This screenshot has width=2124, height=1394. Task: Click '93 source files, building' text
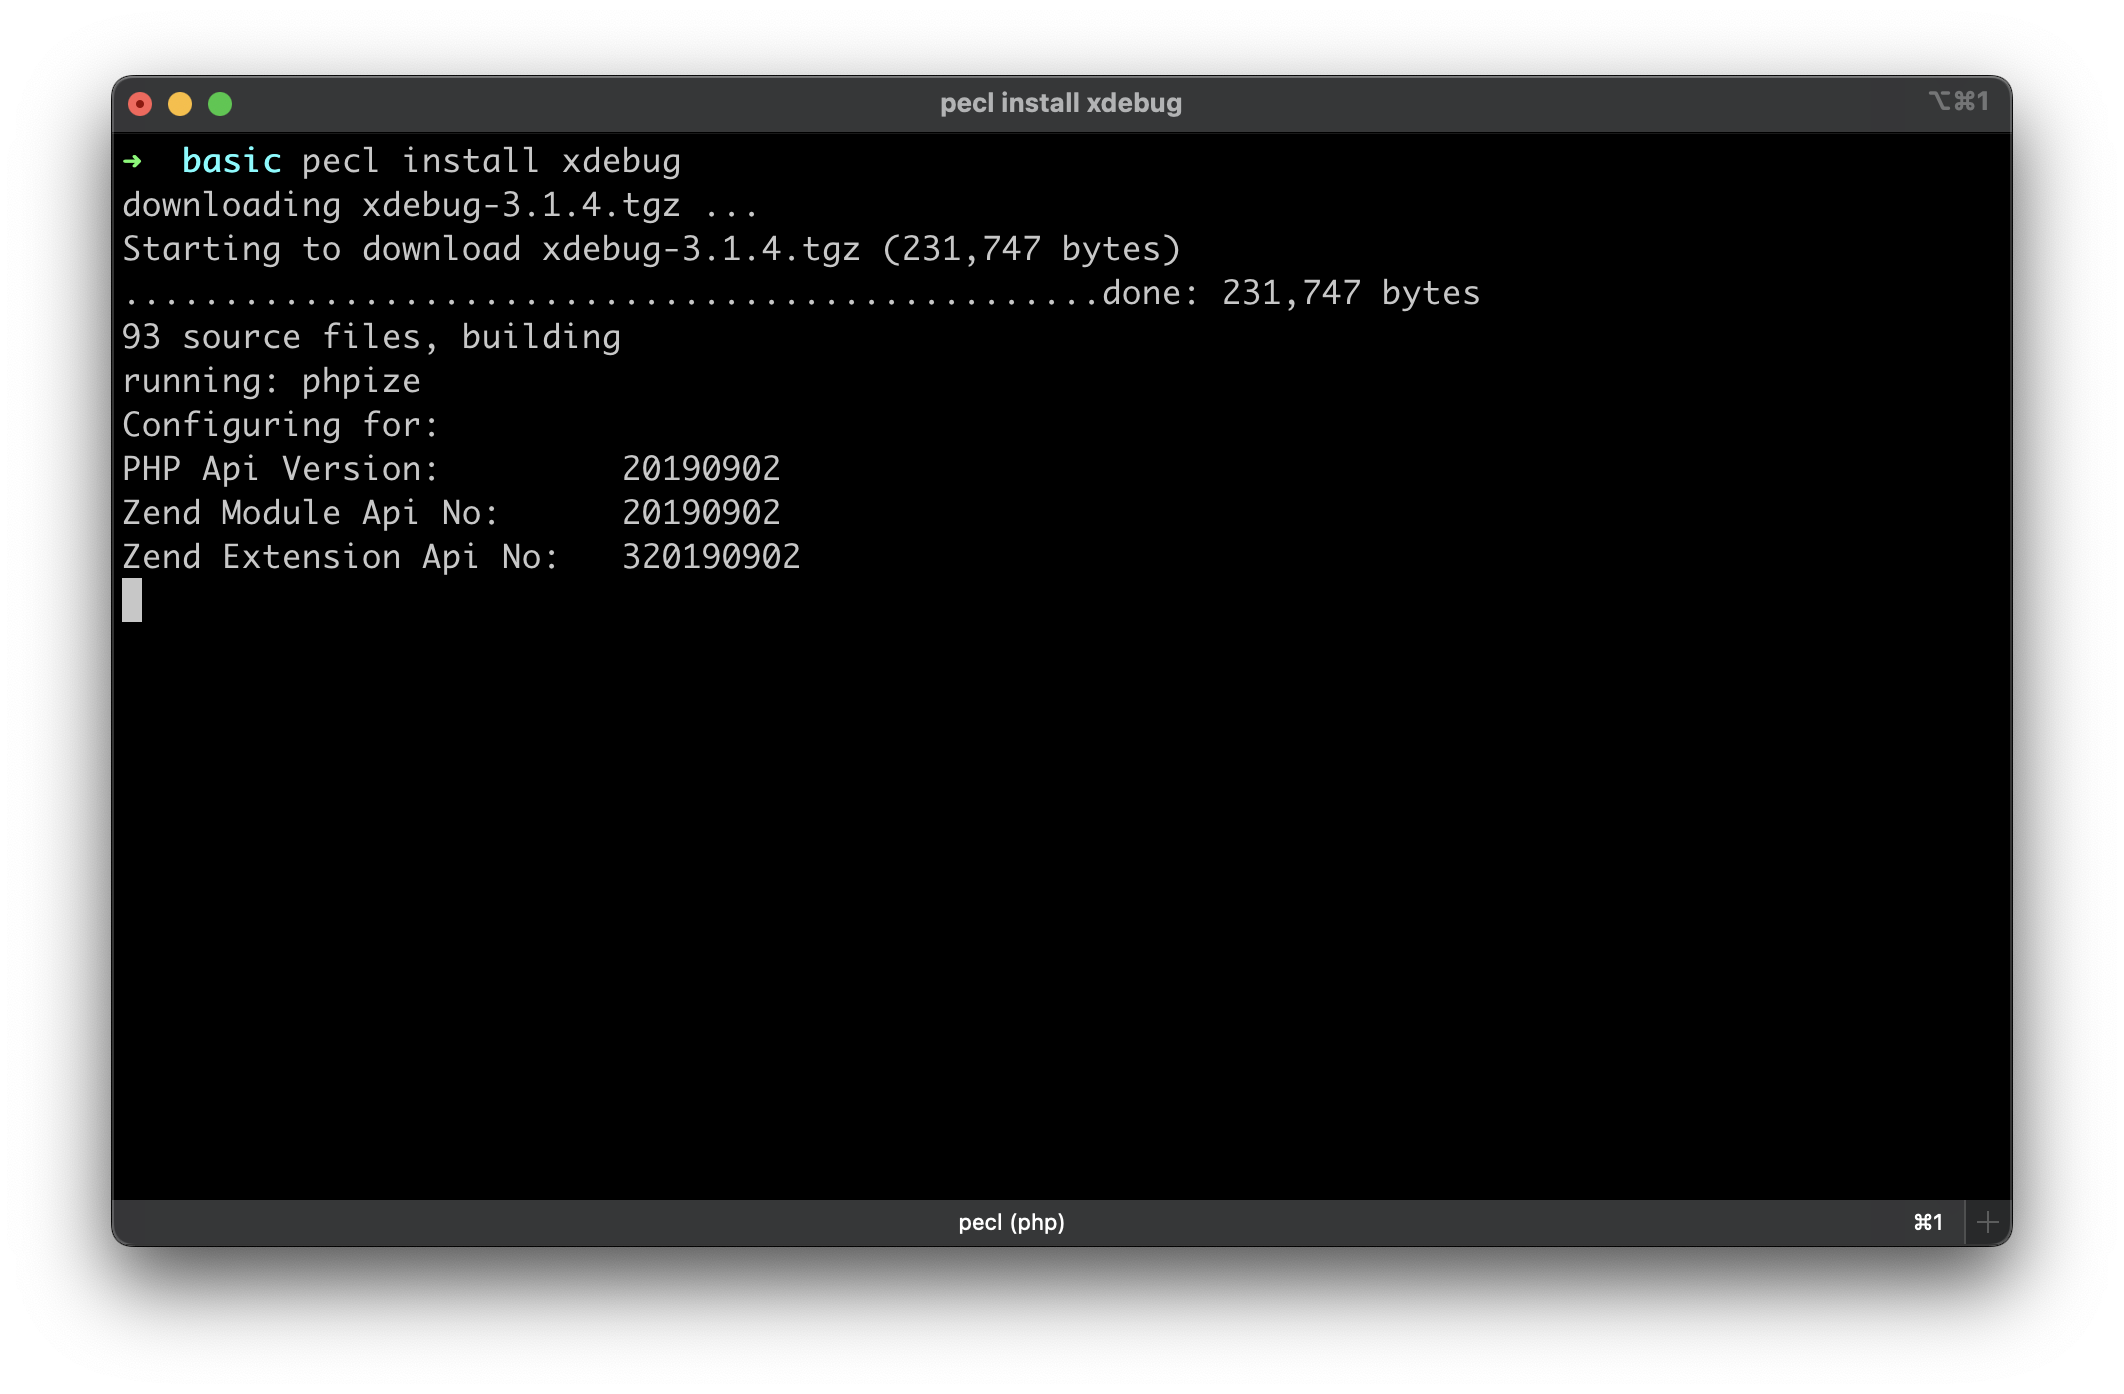(x=371, y=337)
